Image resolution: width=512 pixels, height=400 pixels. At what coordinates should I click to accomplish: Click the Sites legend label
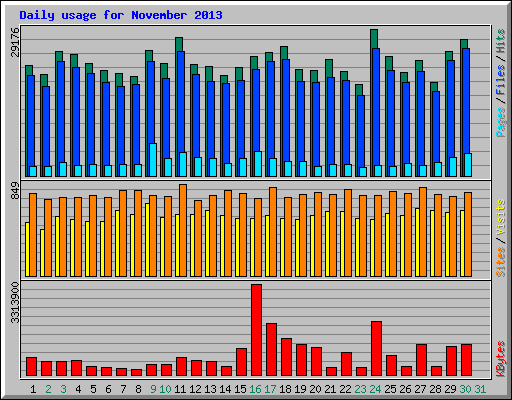[x=501, y=262]
